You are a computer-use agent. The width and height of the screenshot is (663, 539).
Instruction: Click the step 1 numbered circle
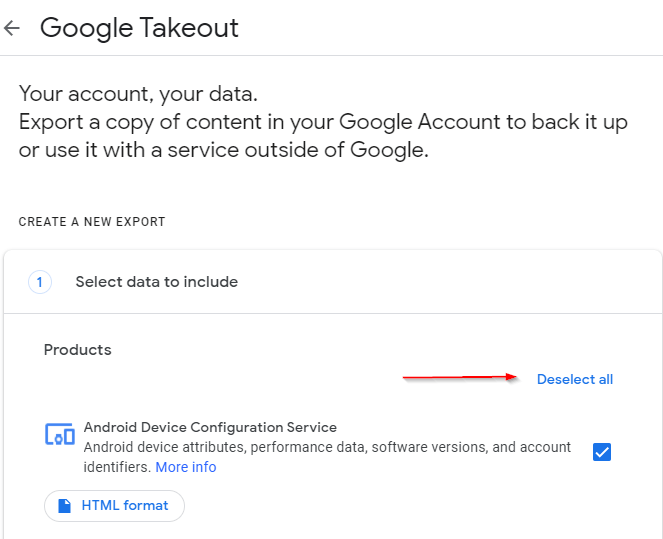[40, 282]
